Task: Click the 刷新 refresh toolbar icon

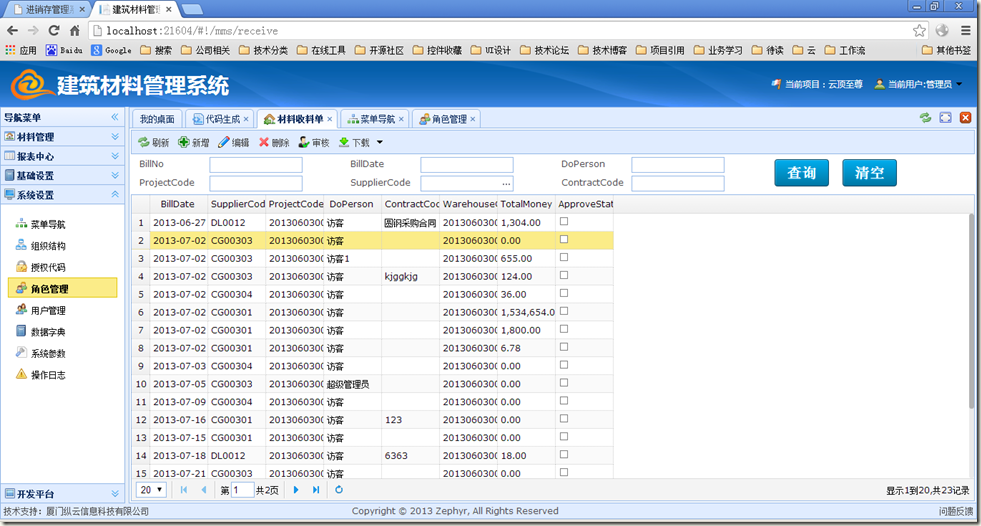Action: tap(144, 143)
